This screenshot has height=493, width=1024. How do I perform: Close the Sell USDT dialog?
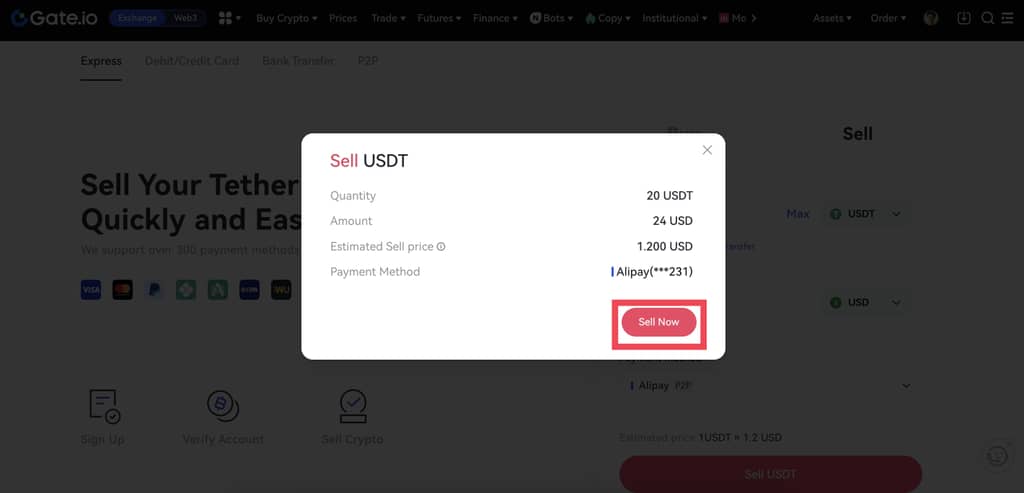click(707, 150)
